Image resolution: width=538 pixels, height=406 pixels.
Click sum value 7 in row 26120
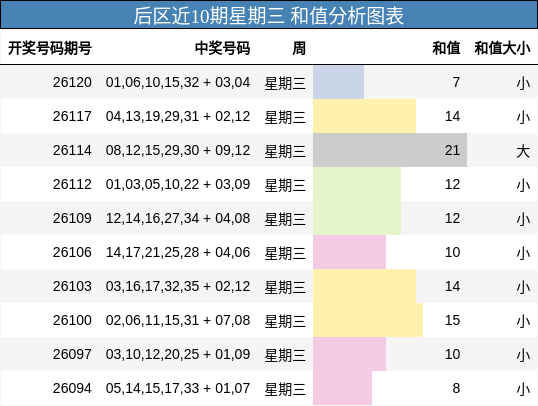pos(456,82)
